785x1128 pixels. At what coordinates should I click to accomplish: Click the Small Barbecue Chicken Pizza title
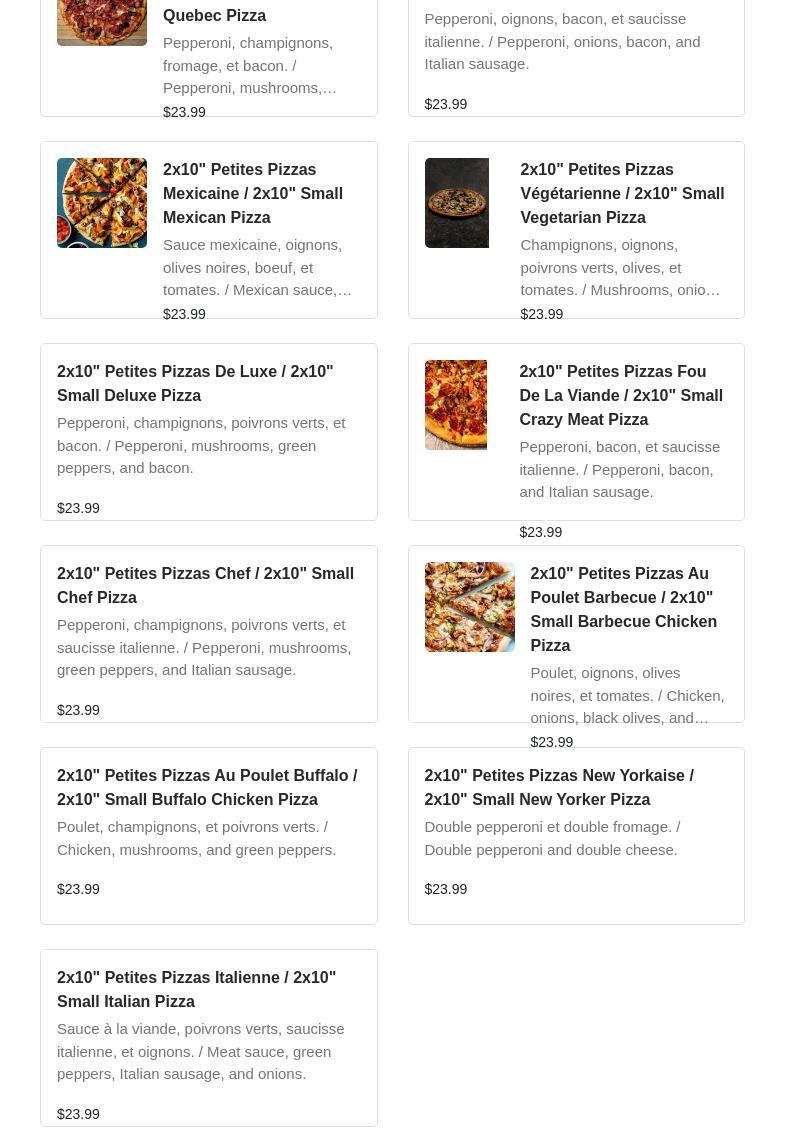(624, 609)
